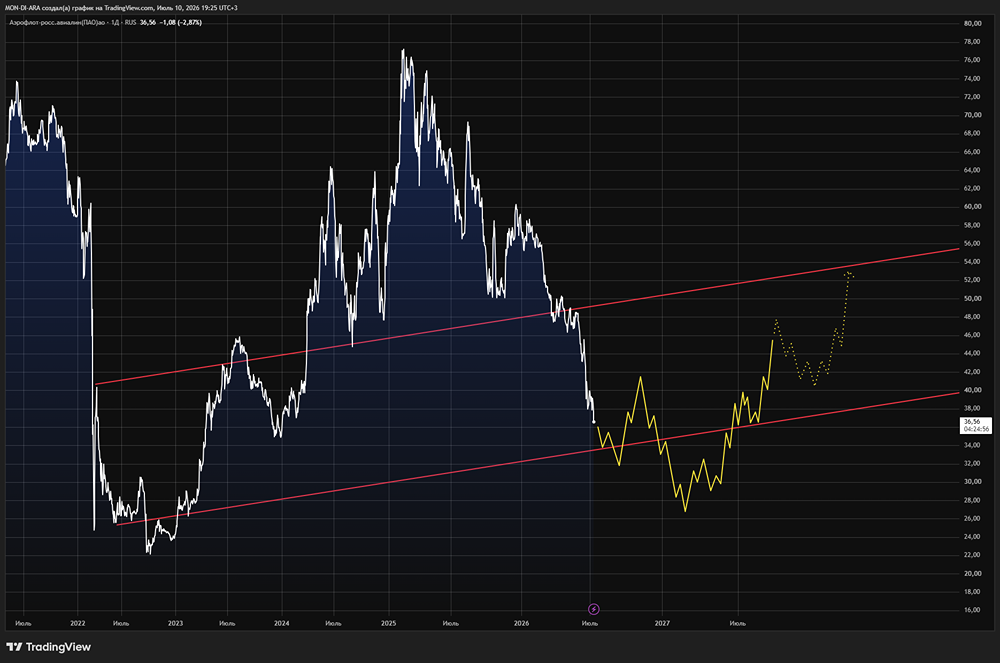This screenshot has height=663, width=1000.
Task: Click the white price line peak near 2025
Action: coord(402,50)
